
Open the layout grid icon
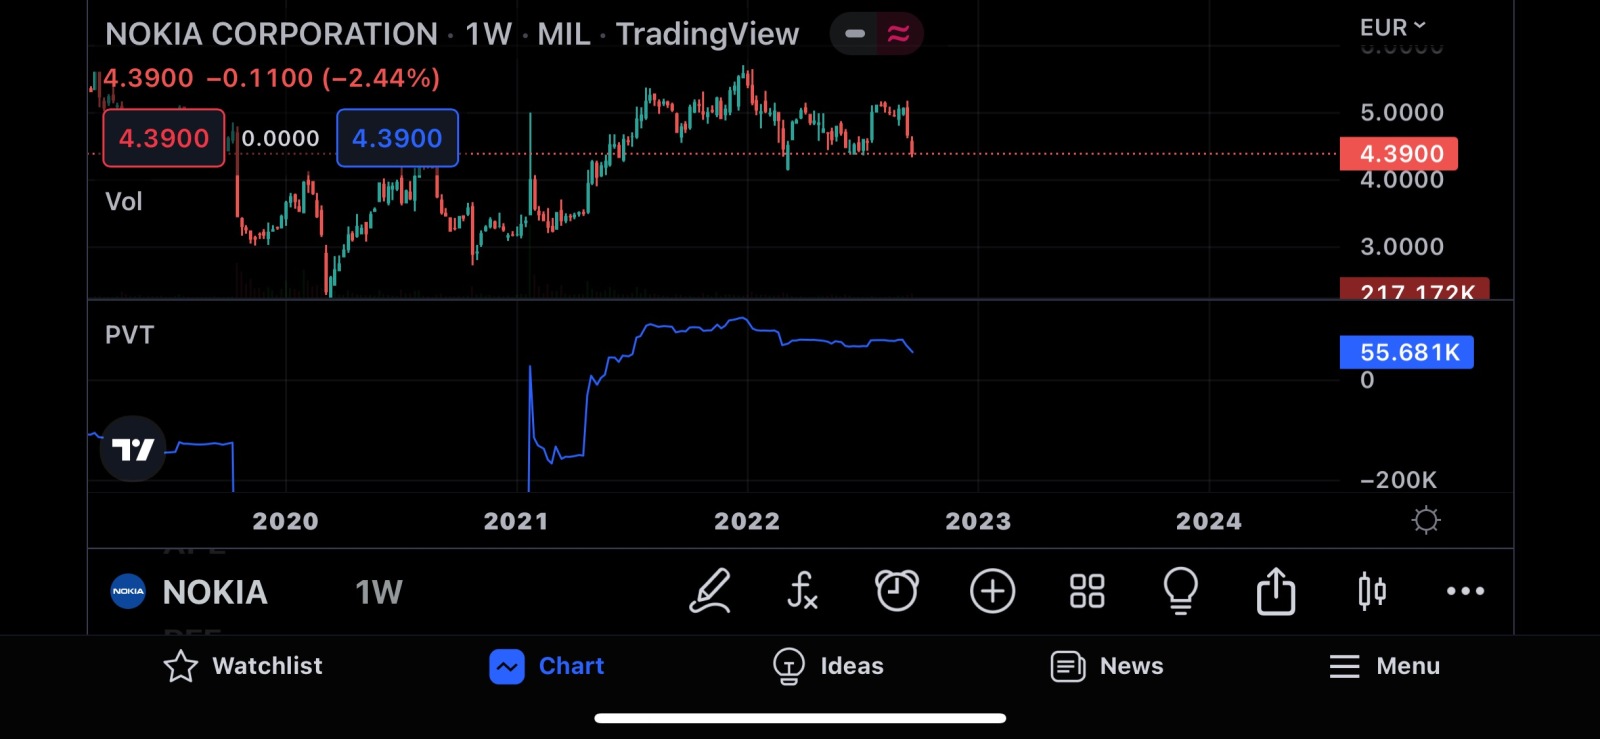pos(1087,591)
